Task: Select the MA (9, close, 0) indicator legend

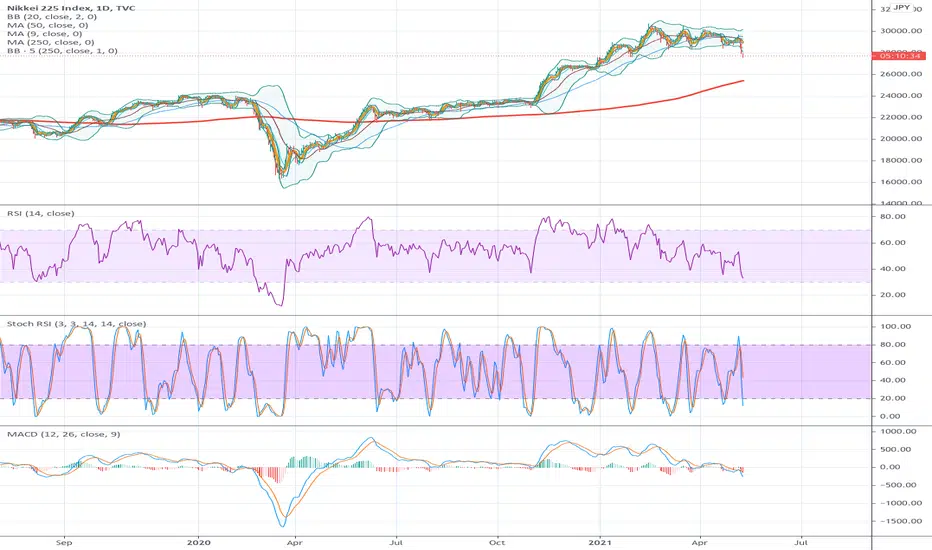Action: tap(45, 34)
